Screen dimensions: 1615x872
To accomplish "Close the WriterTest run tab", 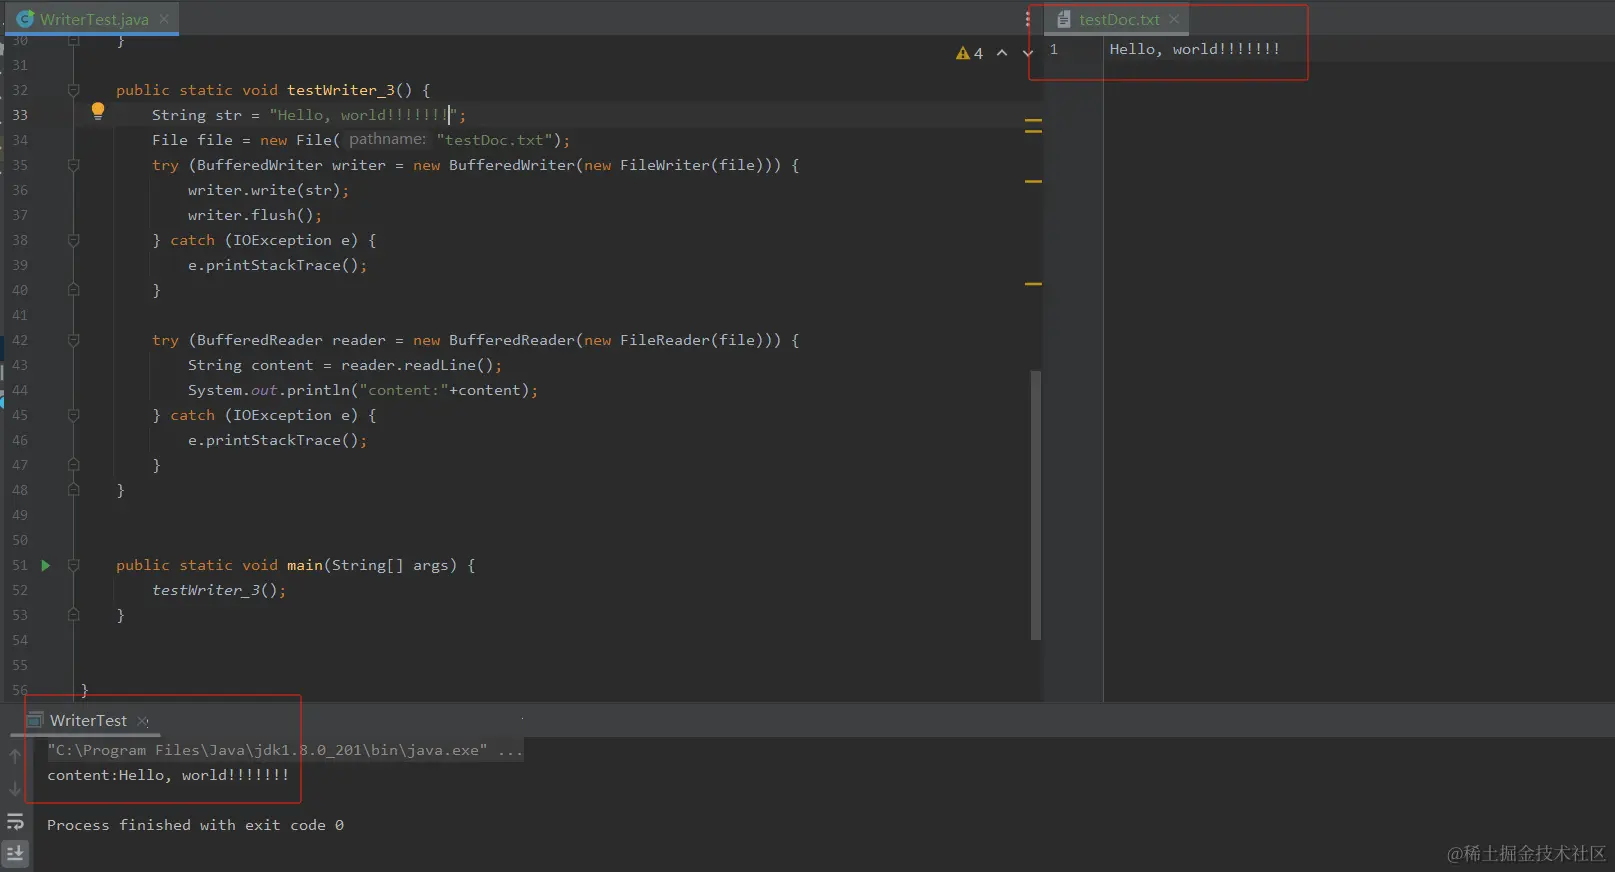I will (143, 721).
